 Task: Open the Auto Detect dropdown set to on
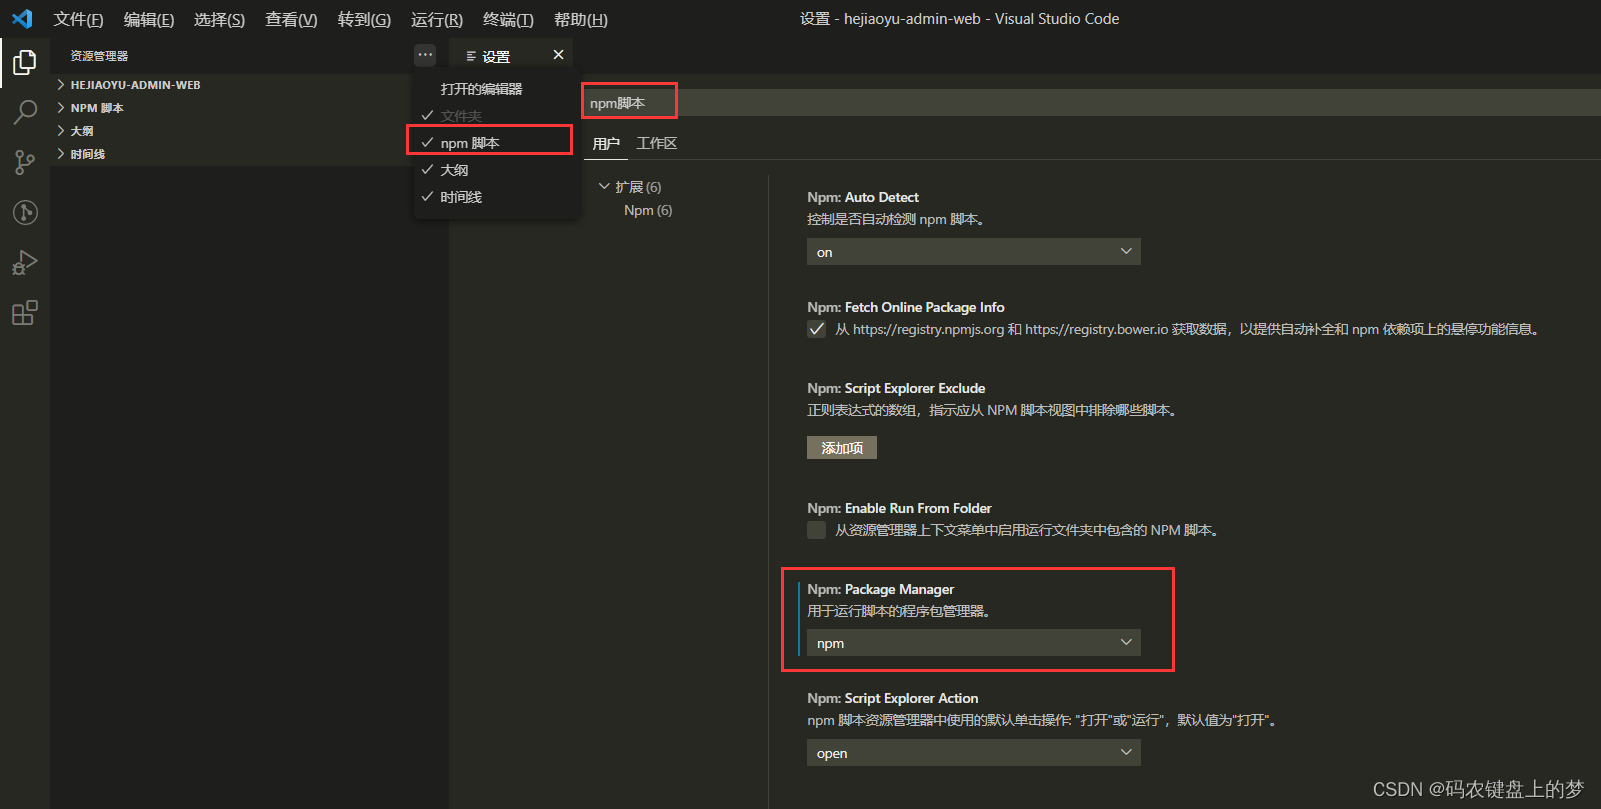click(x=973, y=252)
